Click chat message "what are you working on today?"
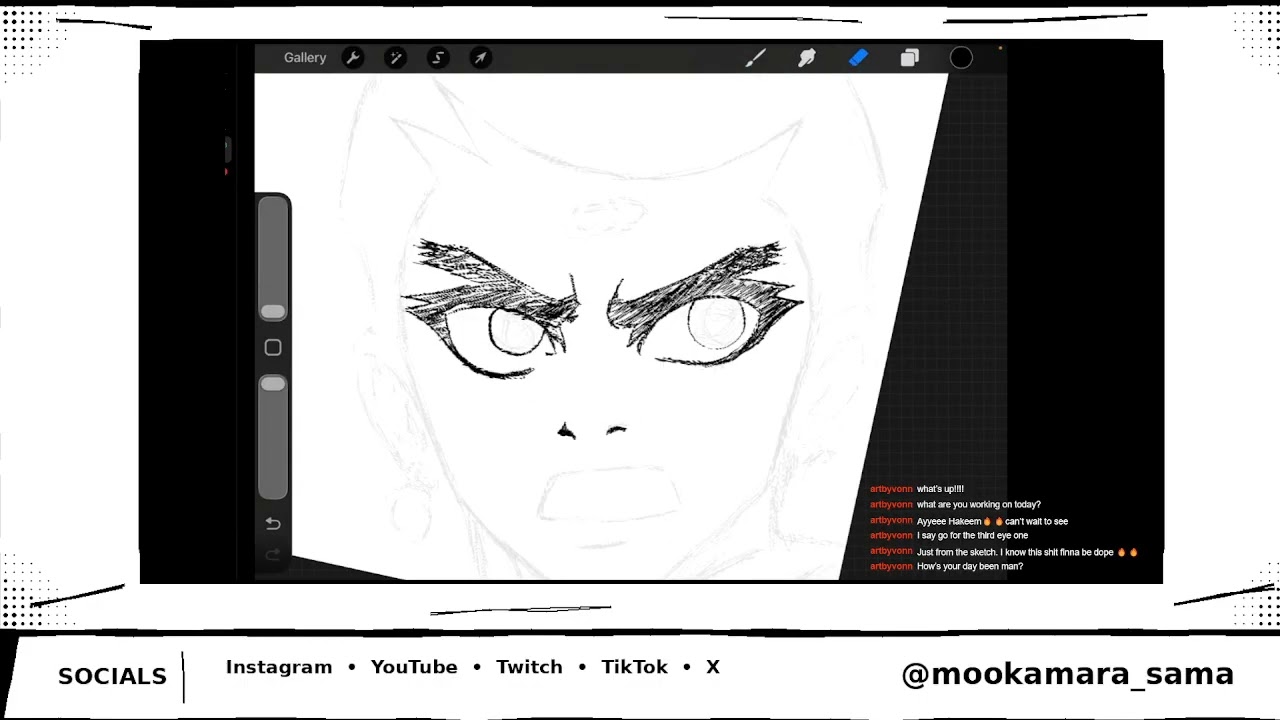 click(979, 505)
